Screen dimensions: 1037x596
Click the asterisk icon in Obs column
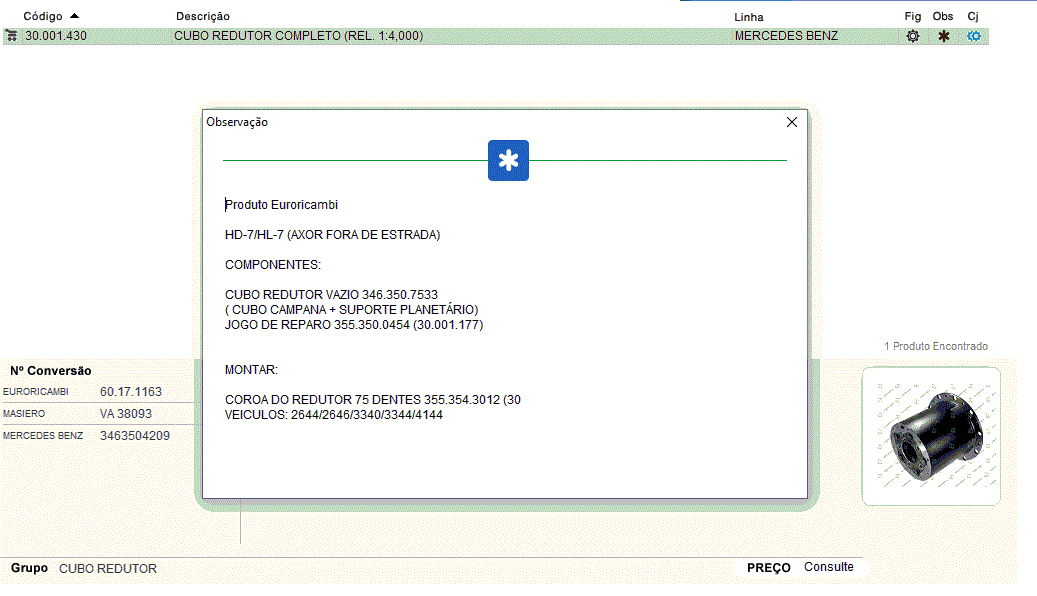pyautogui.click(x=943, y=36)
